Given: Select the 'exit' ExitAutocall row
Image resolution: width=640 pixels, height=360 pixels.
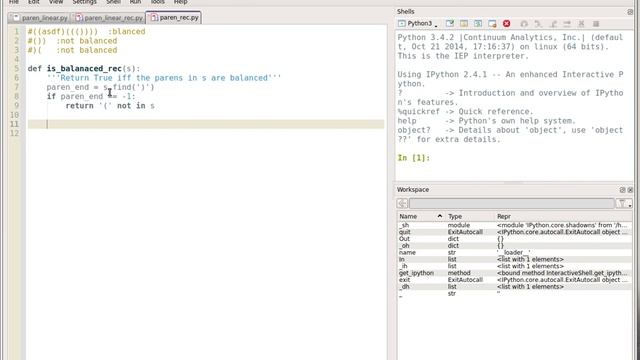Looking at the screenshot, I should (x=515, y=280).
